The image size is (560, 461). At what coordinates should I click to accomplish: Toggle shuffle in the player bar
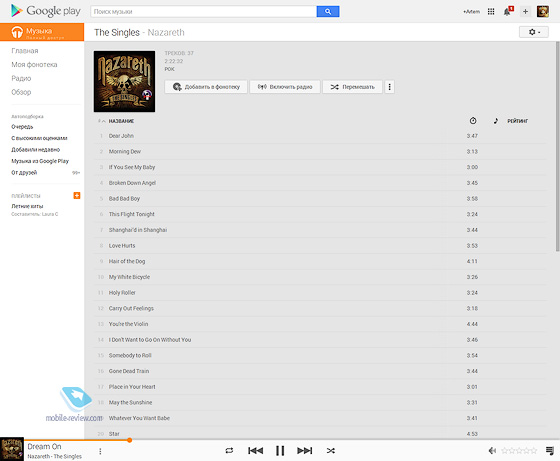tap(331, 451)
